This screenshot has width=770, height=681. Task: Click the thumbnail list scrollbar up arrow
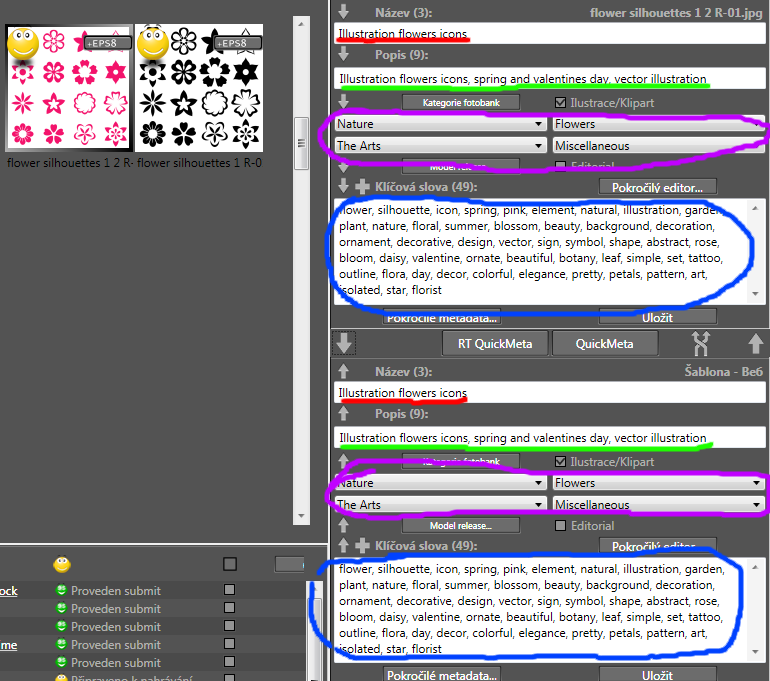[x=301, y=24]
